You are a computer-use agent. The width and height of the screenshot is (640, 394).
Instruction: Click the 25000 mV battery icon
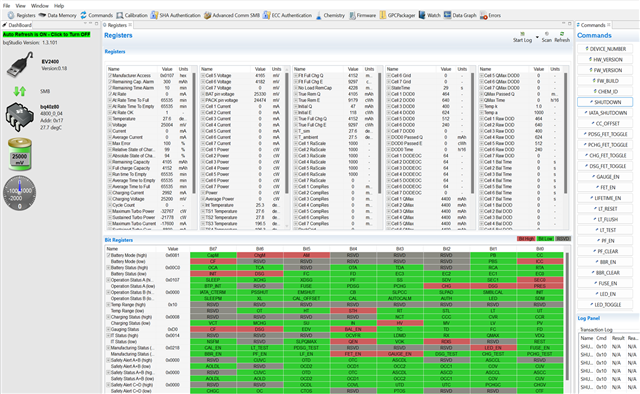point(20,154)
